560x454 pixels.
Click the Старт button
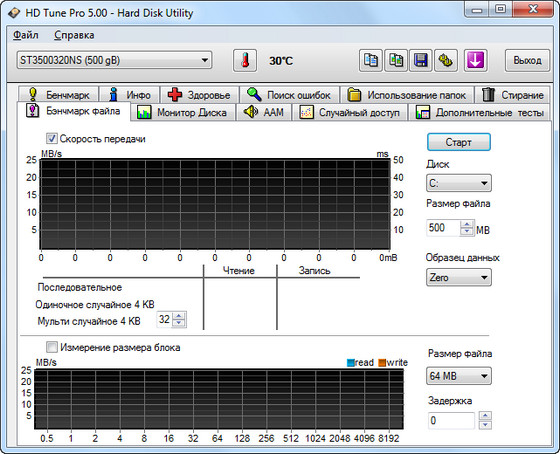(x=459, y=142)
